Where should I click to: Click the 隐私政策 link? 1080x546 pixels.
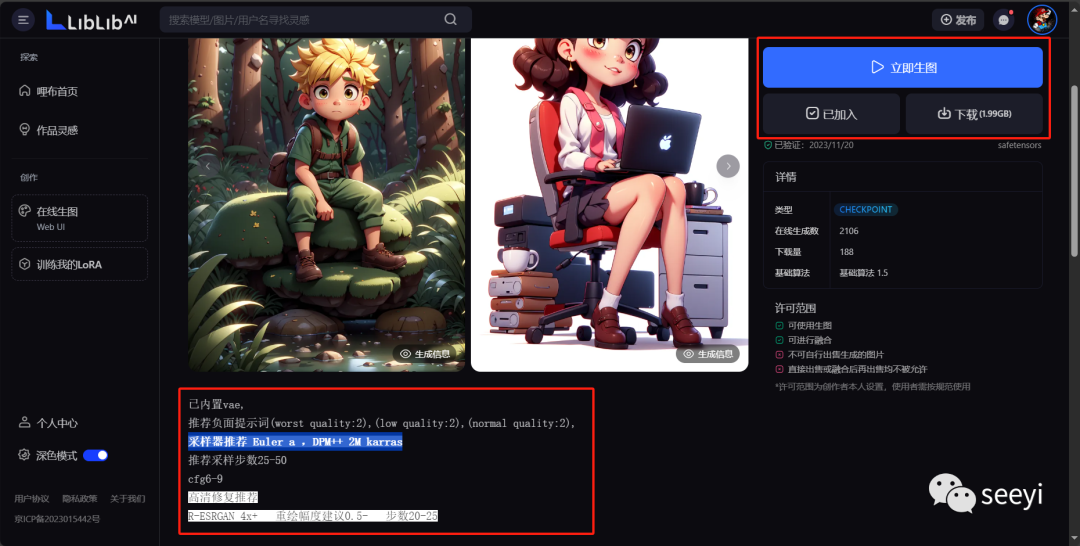(80, 498)
